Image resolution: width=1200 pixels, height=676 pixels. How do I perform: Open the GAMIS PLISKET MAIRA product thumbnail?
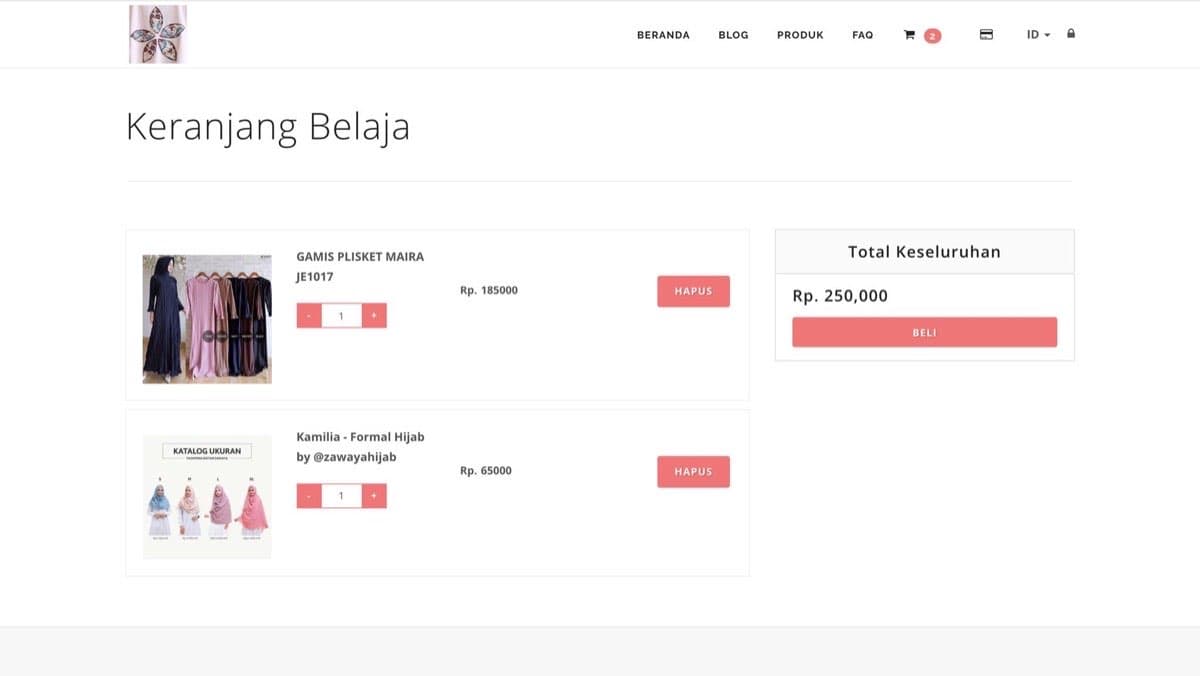point(205,318)
